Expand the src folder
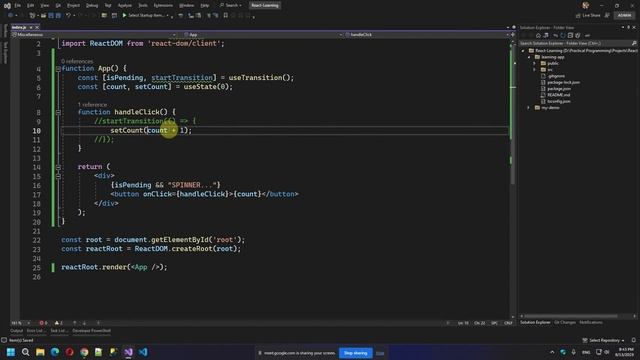Screen dimensions: 640x360 535,70
